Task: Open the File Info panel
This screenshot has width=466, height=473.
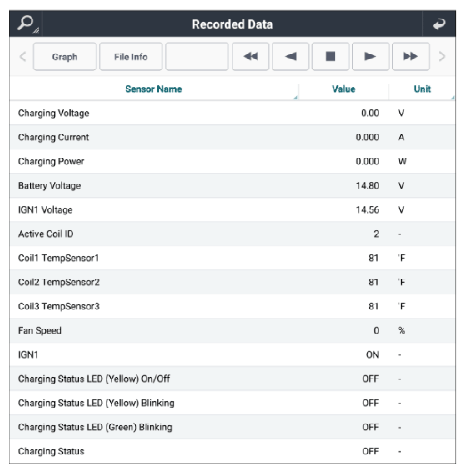Action: pos(131,56)
